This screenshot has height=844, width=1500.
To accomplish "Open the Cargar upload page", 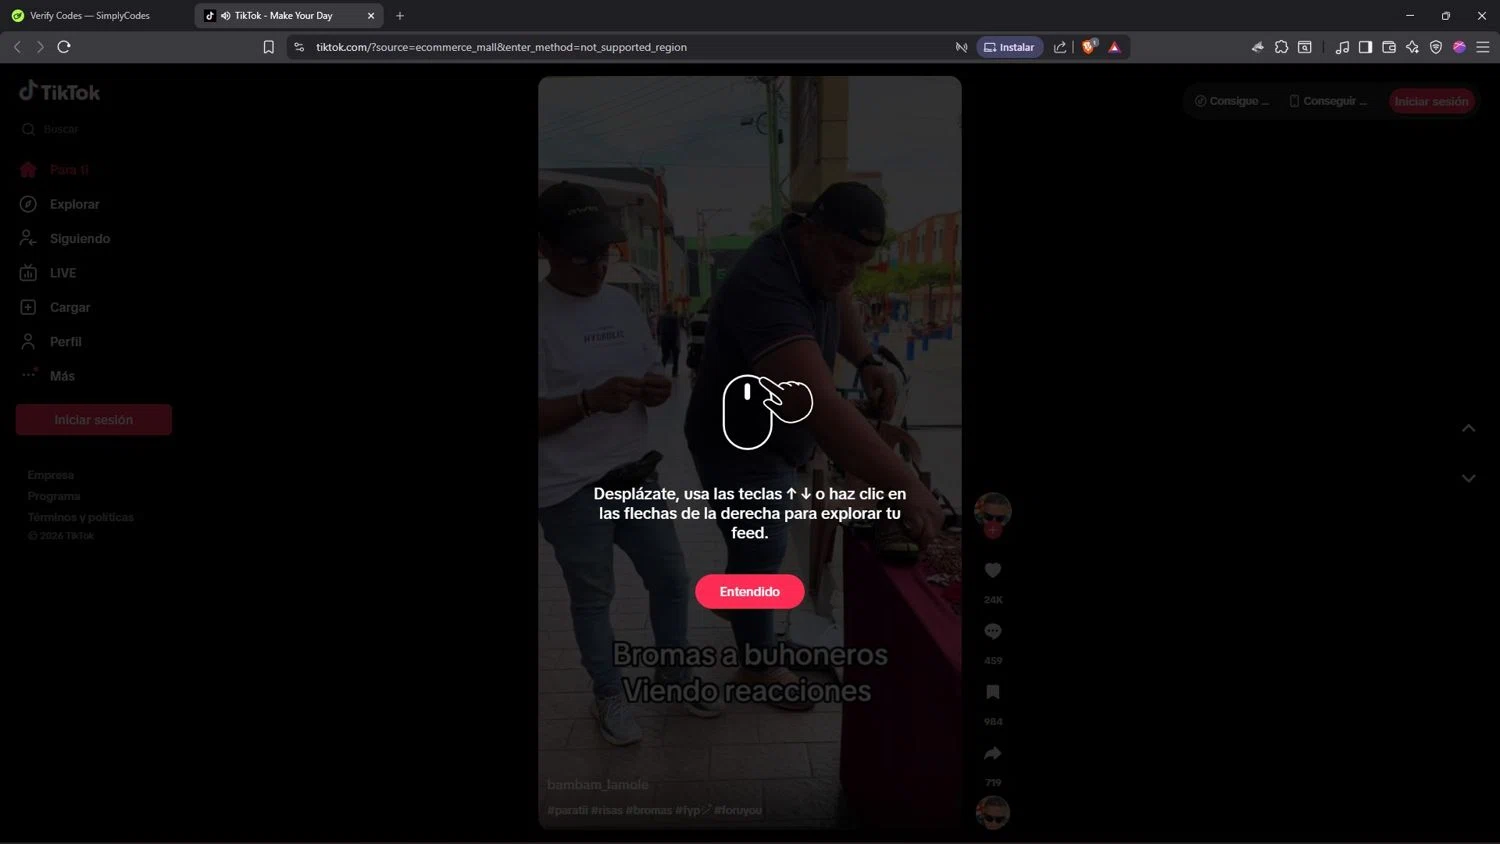I will [x=70, y=307].
